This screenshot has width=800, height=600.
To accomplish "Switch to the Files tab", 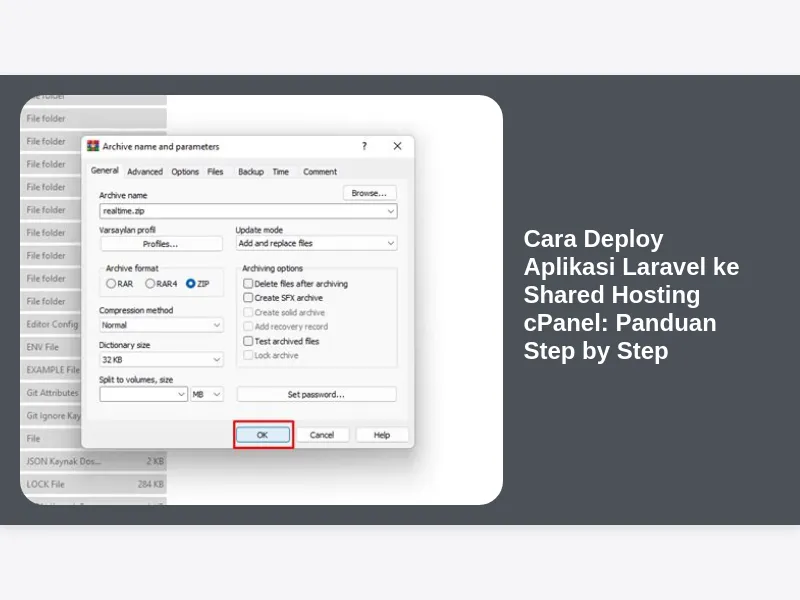I will [215, 172].
